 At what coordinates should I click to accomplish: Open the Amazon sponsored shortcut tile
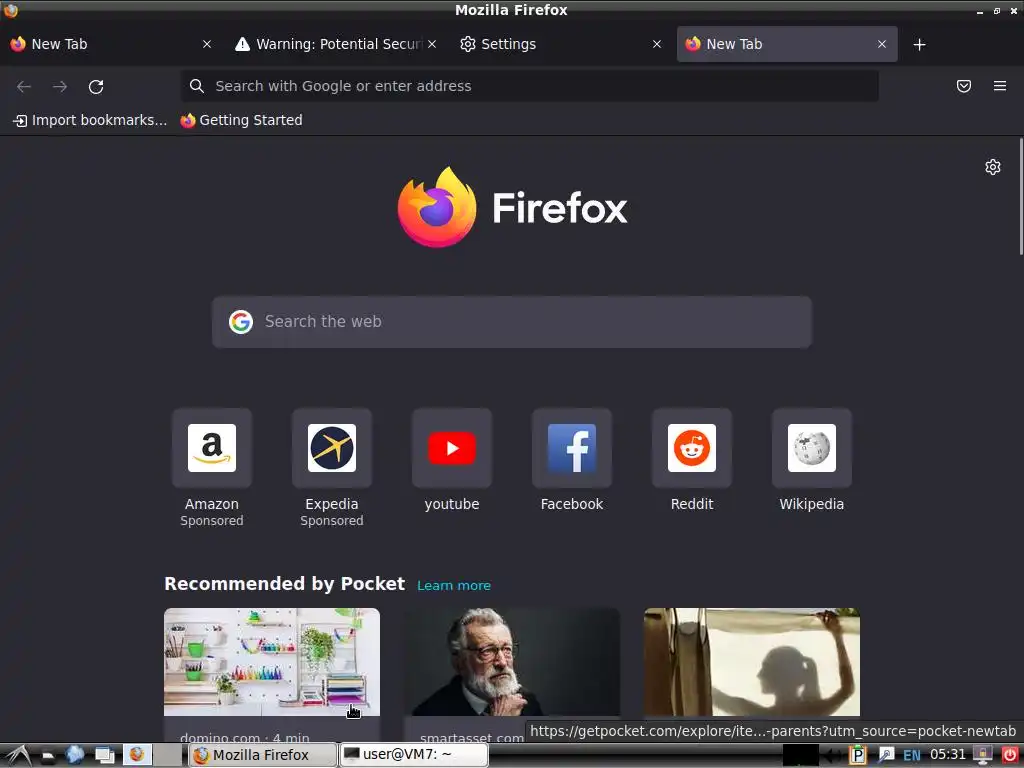(212, 448)
